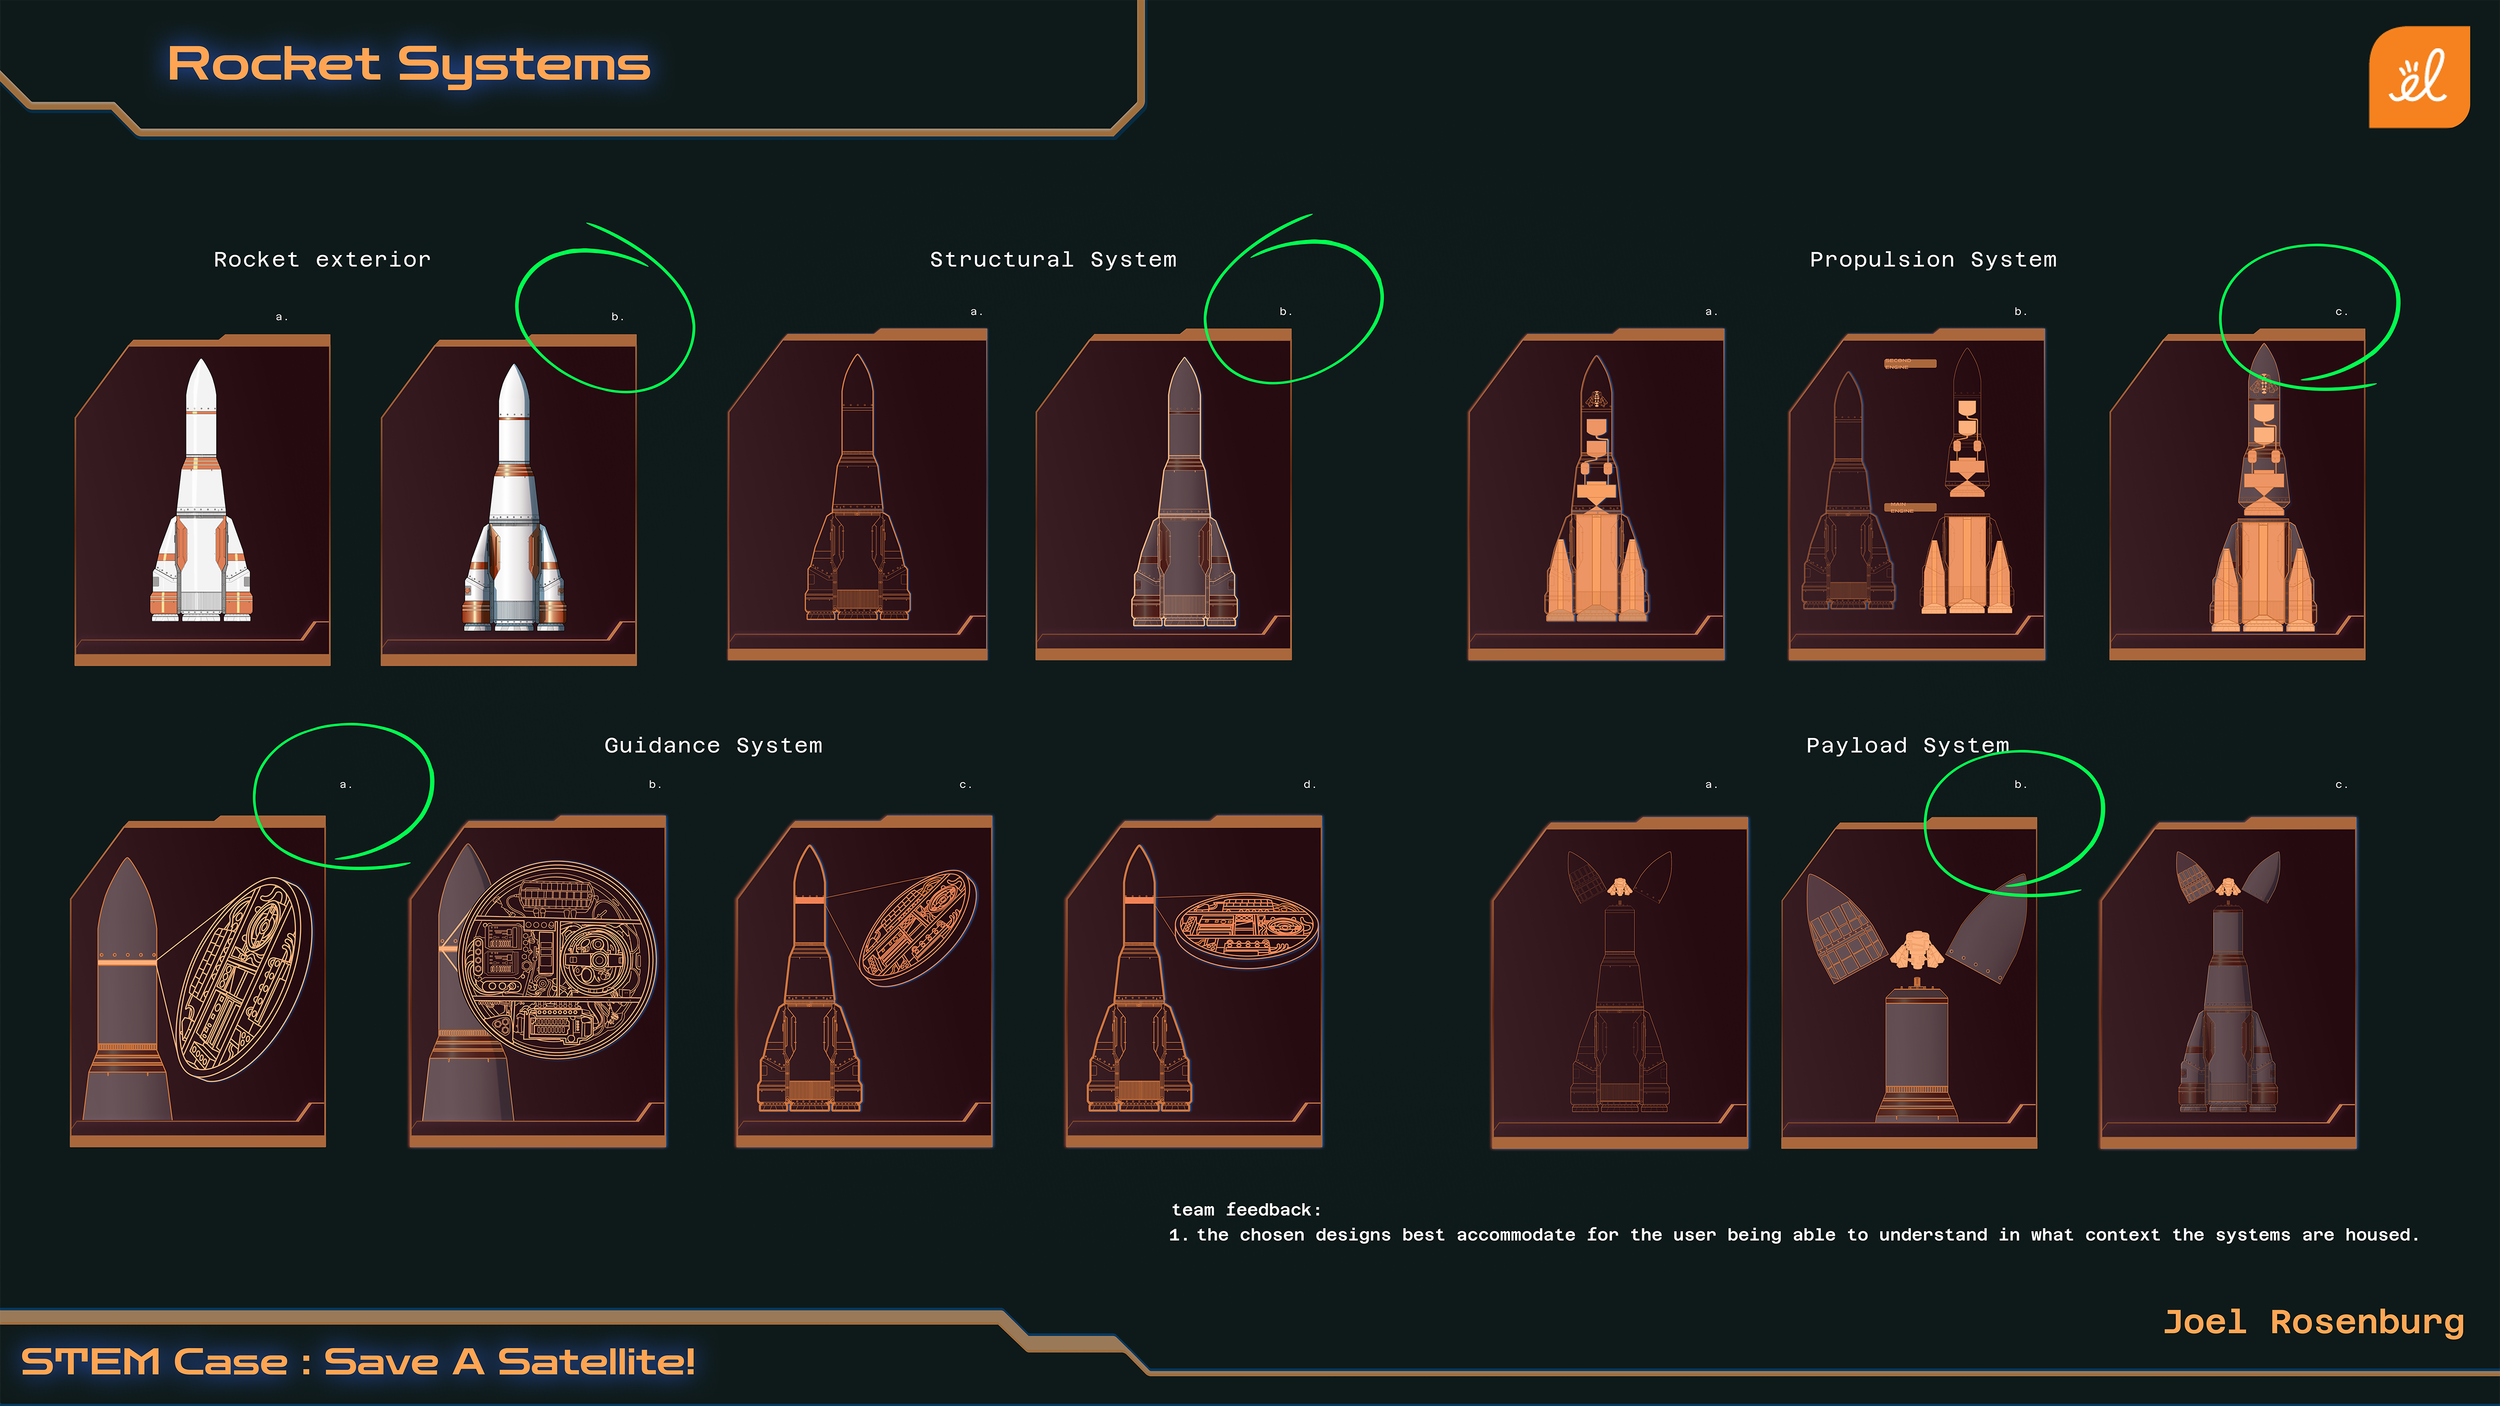Viewport: 2500px width, 1406px height.
Task: Click the team feedback text
Action: coord(1793,1234)
